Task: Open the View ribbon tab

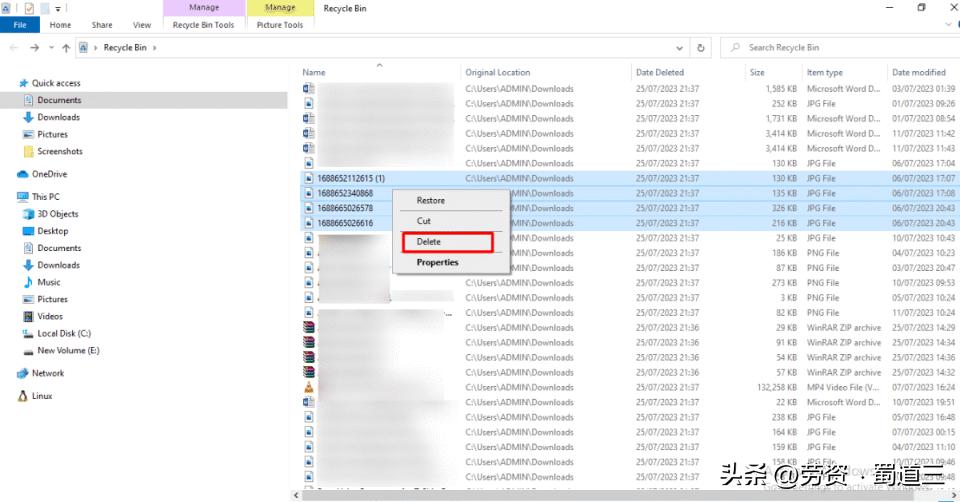Action: (x=141, y=25)
